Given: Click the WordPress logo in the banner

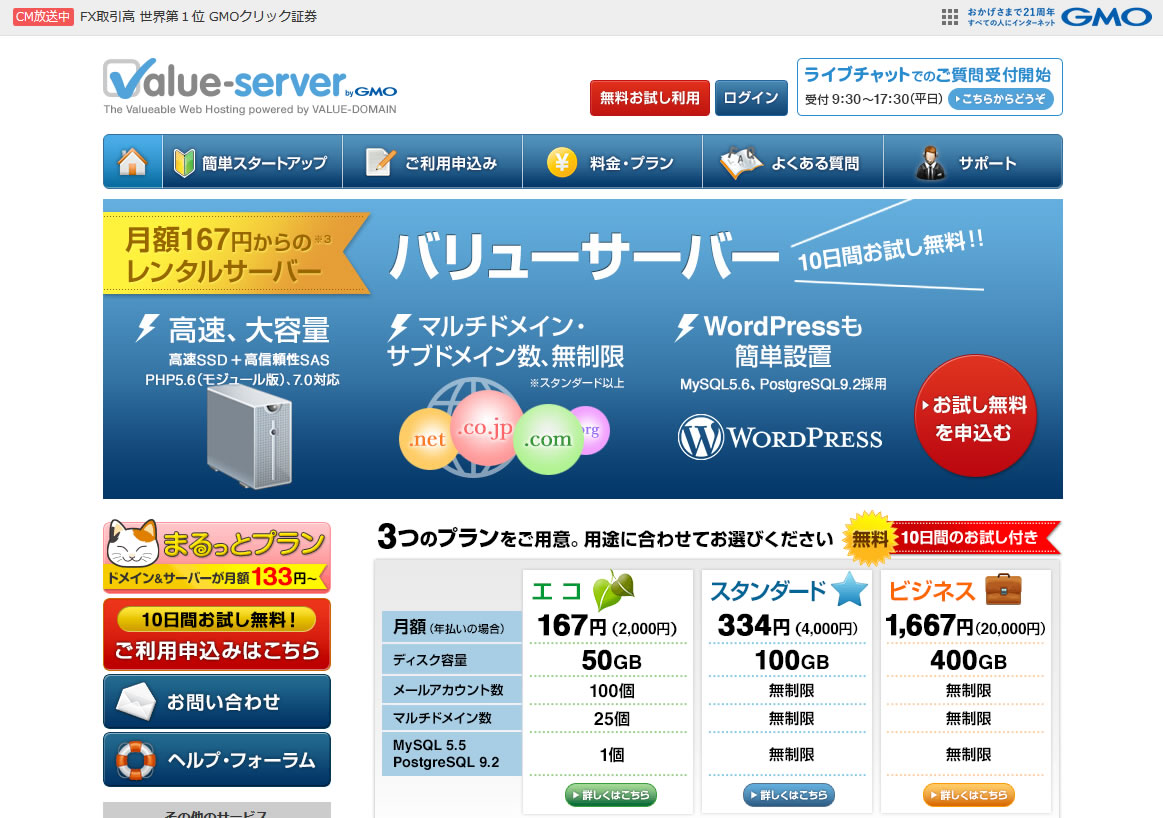Looking at the screenshot, I should 780,438.
